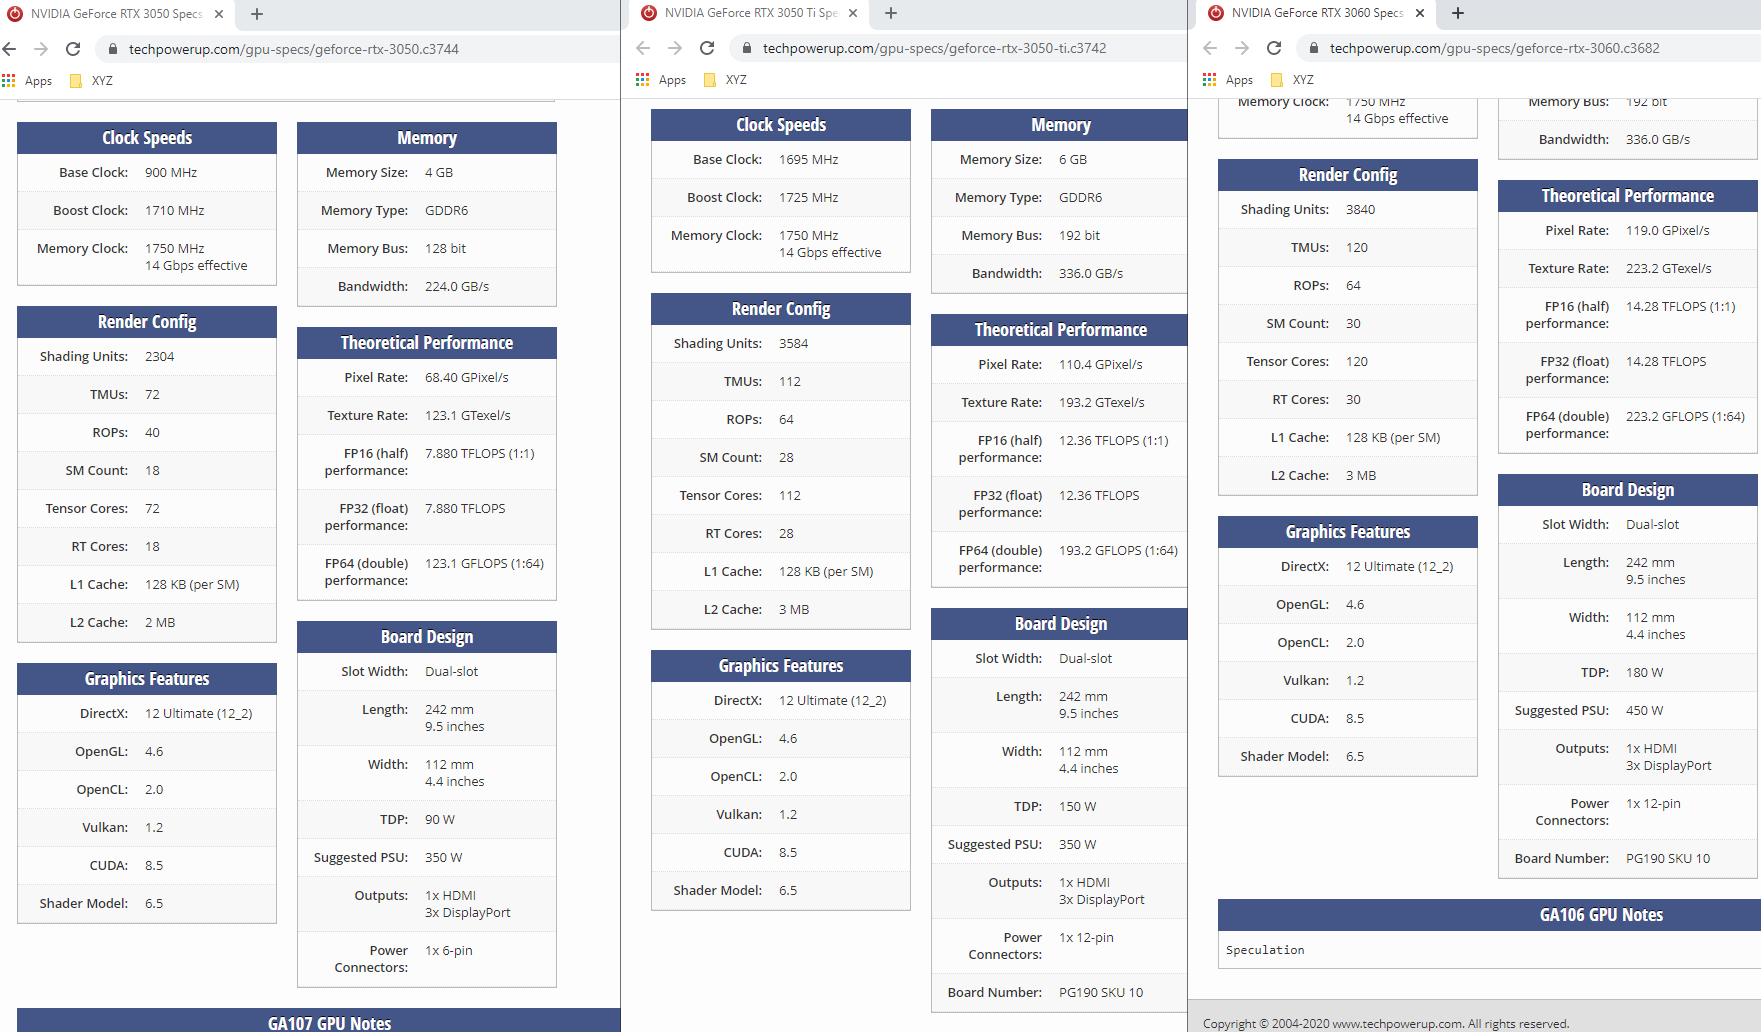This screenshot has width=1761, height=1032.
Task: Click padlock icon in RTX 3060 address bar
Action: [x=1314, y=48]
